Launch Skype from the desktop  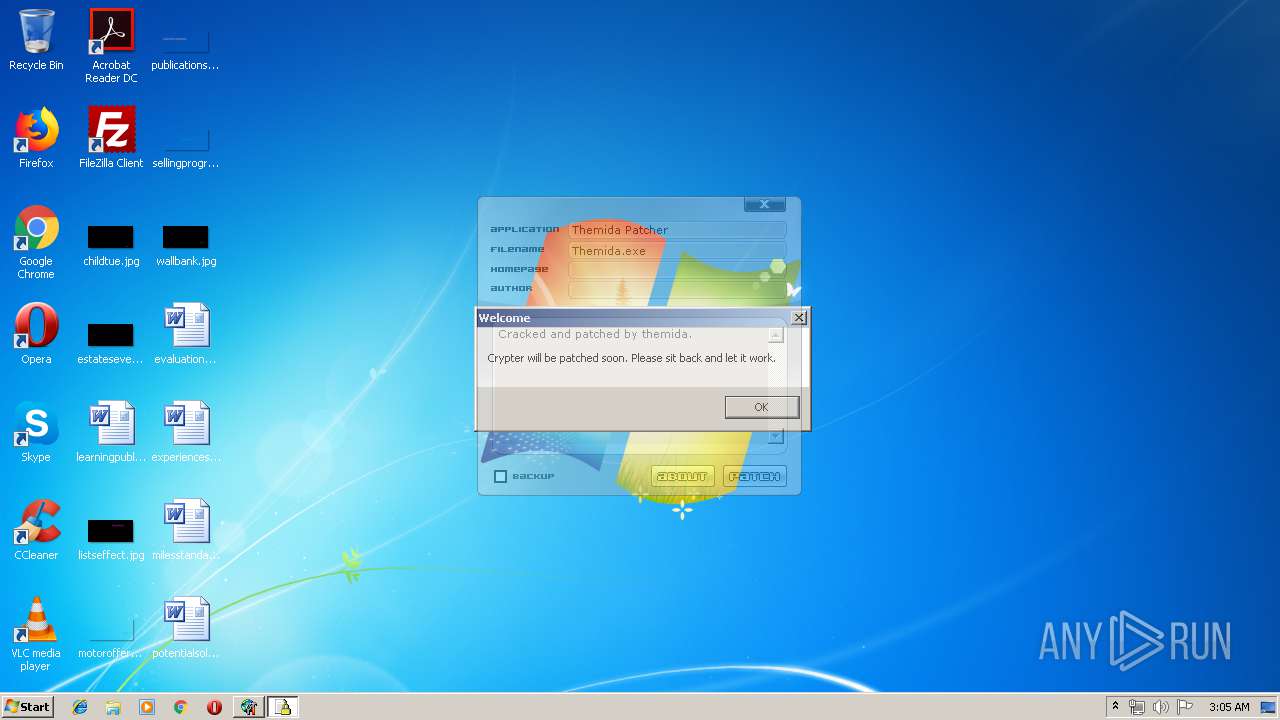(36, 433)
